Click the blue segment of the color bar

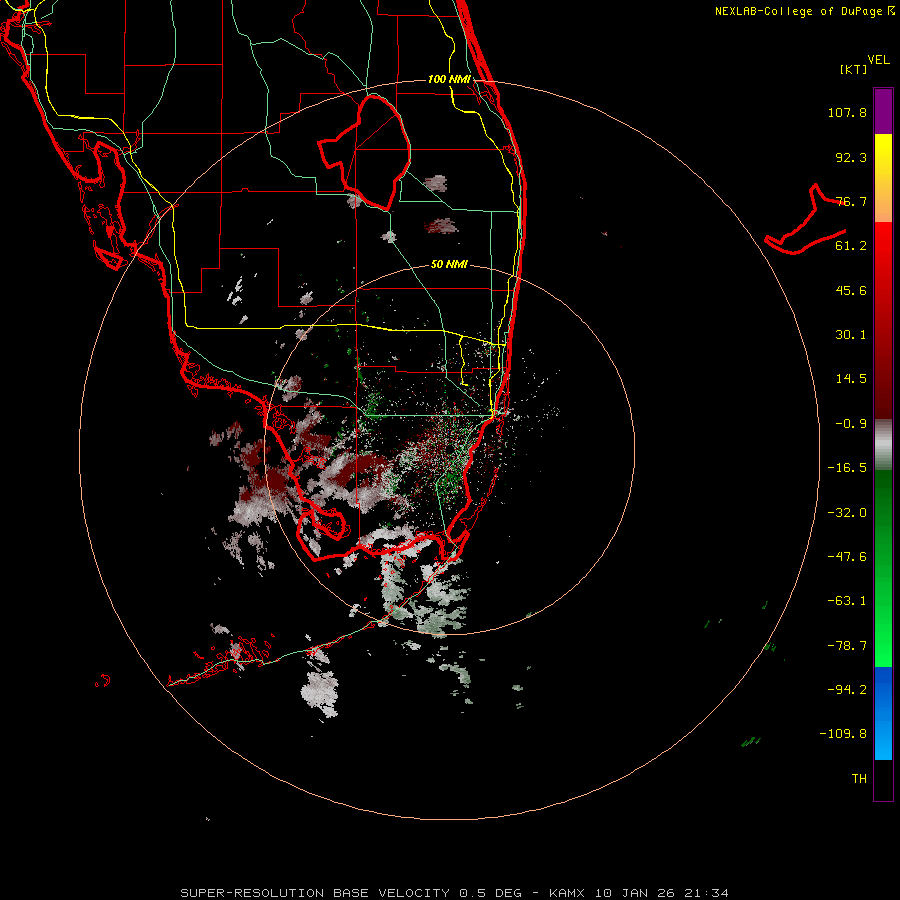[883, 713]
